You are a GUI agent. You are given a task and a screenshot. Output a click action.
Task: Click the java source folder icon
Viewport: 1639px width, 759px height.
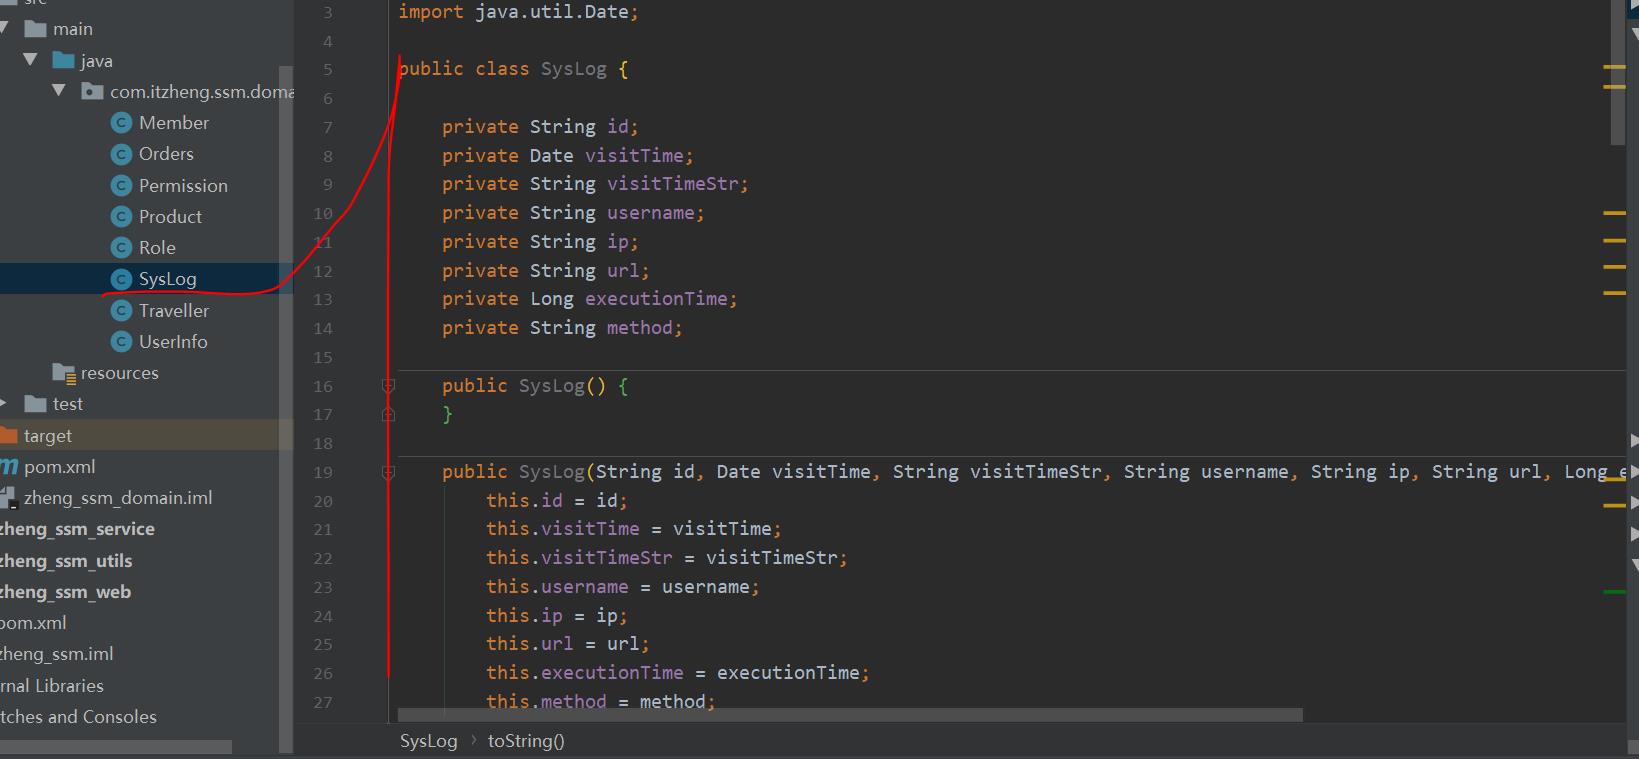[64, 61]
